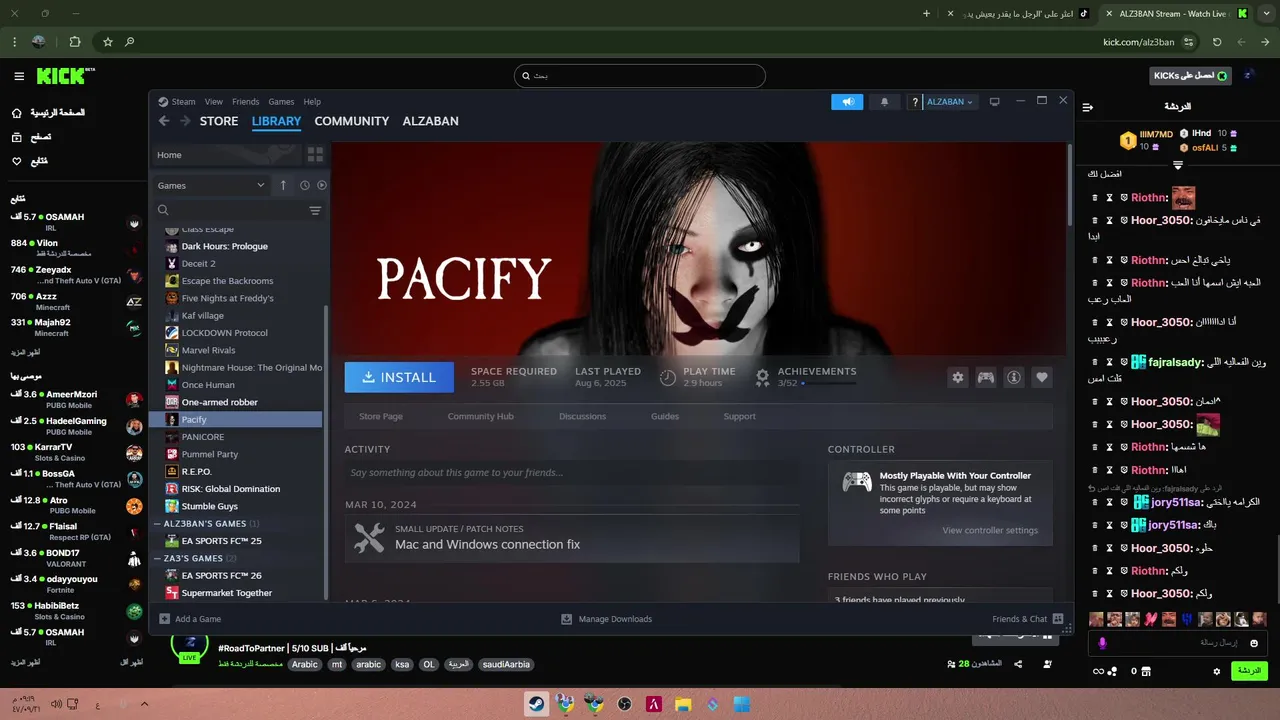Collapse ALZ3BAN'S GAMES category
The width and height of the screenshot is (1280, 720).
(x=158, y=523)
